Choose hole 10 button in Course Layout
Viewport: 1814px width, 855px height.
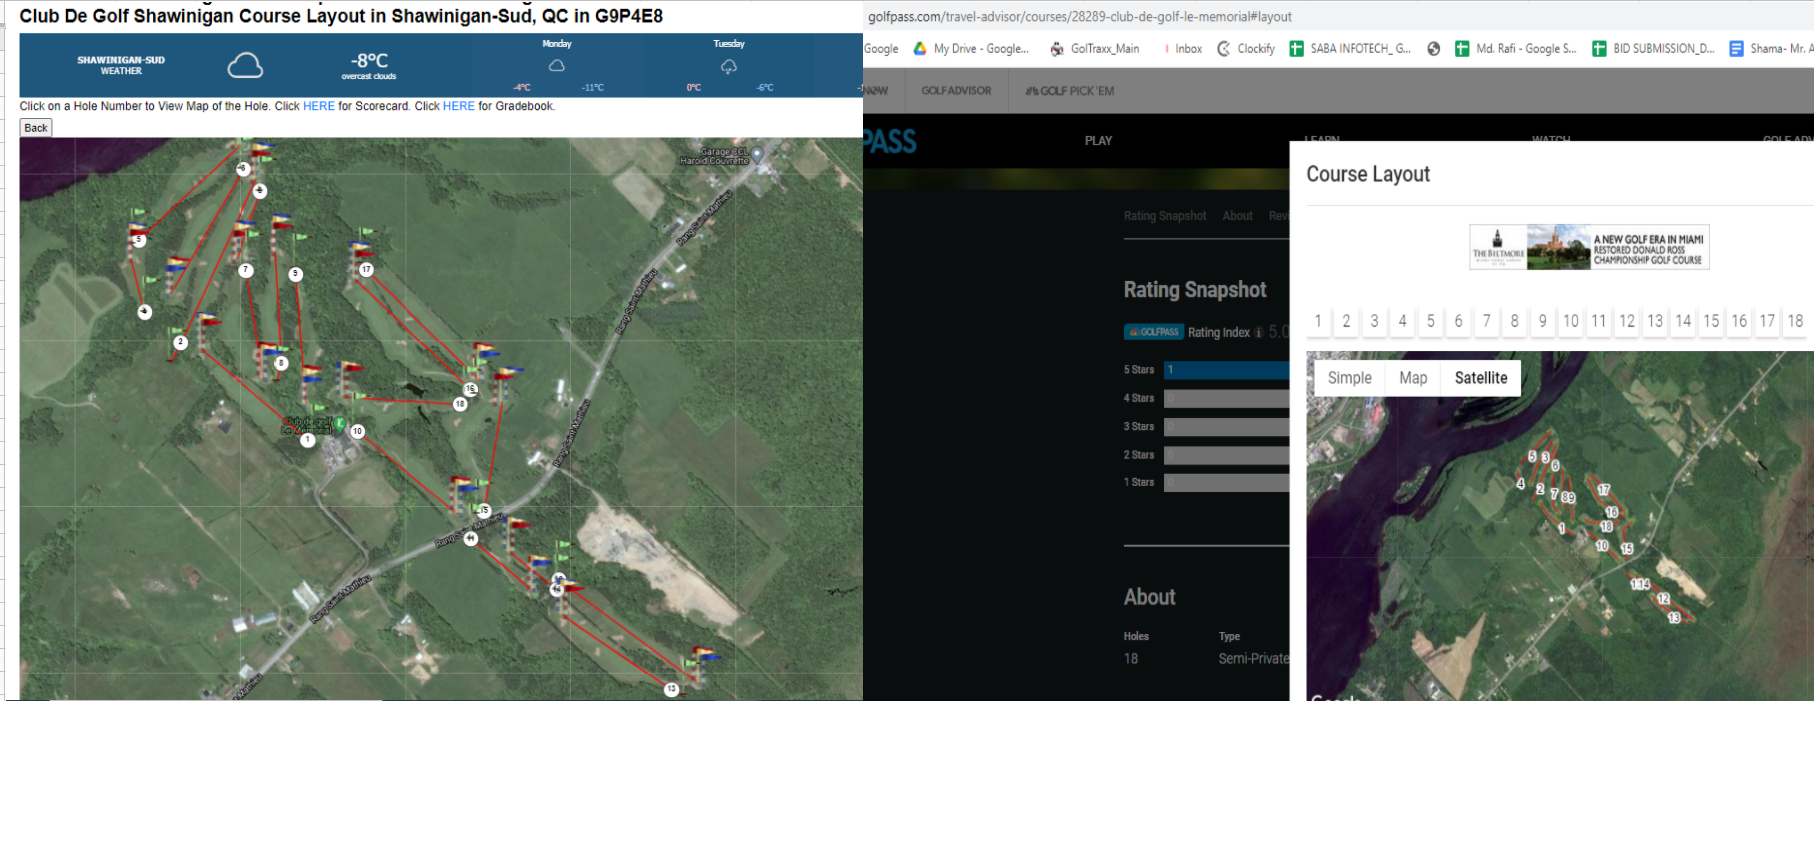coord(1571,321)
